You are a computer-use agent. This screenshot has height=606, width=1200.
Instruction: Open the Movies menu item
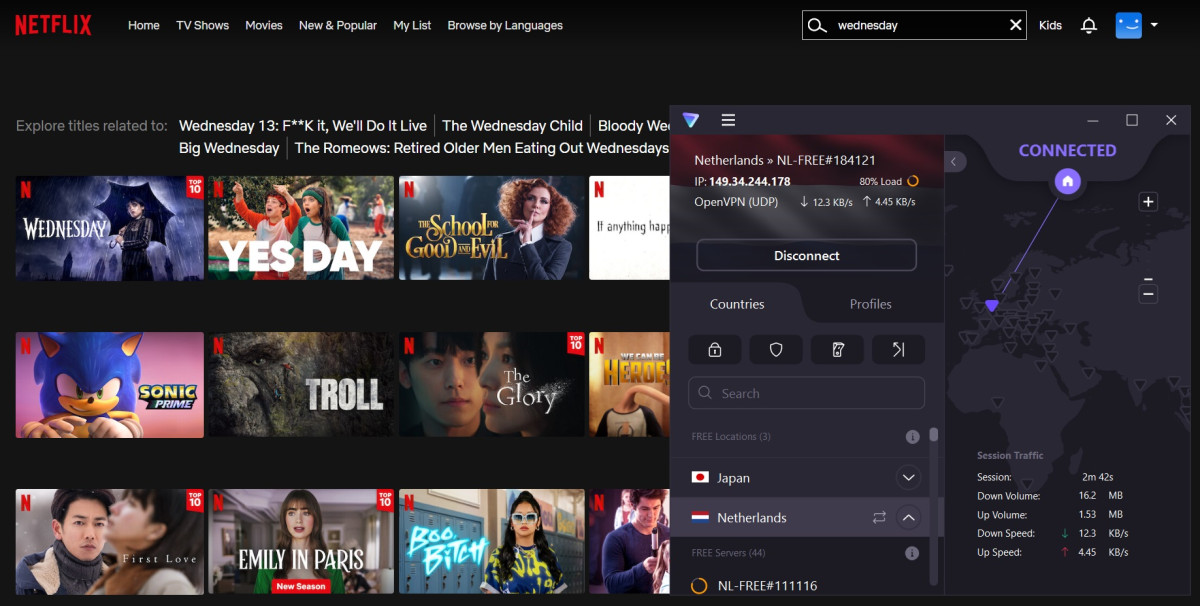coord(264,25)
